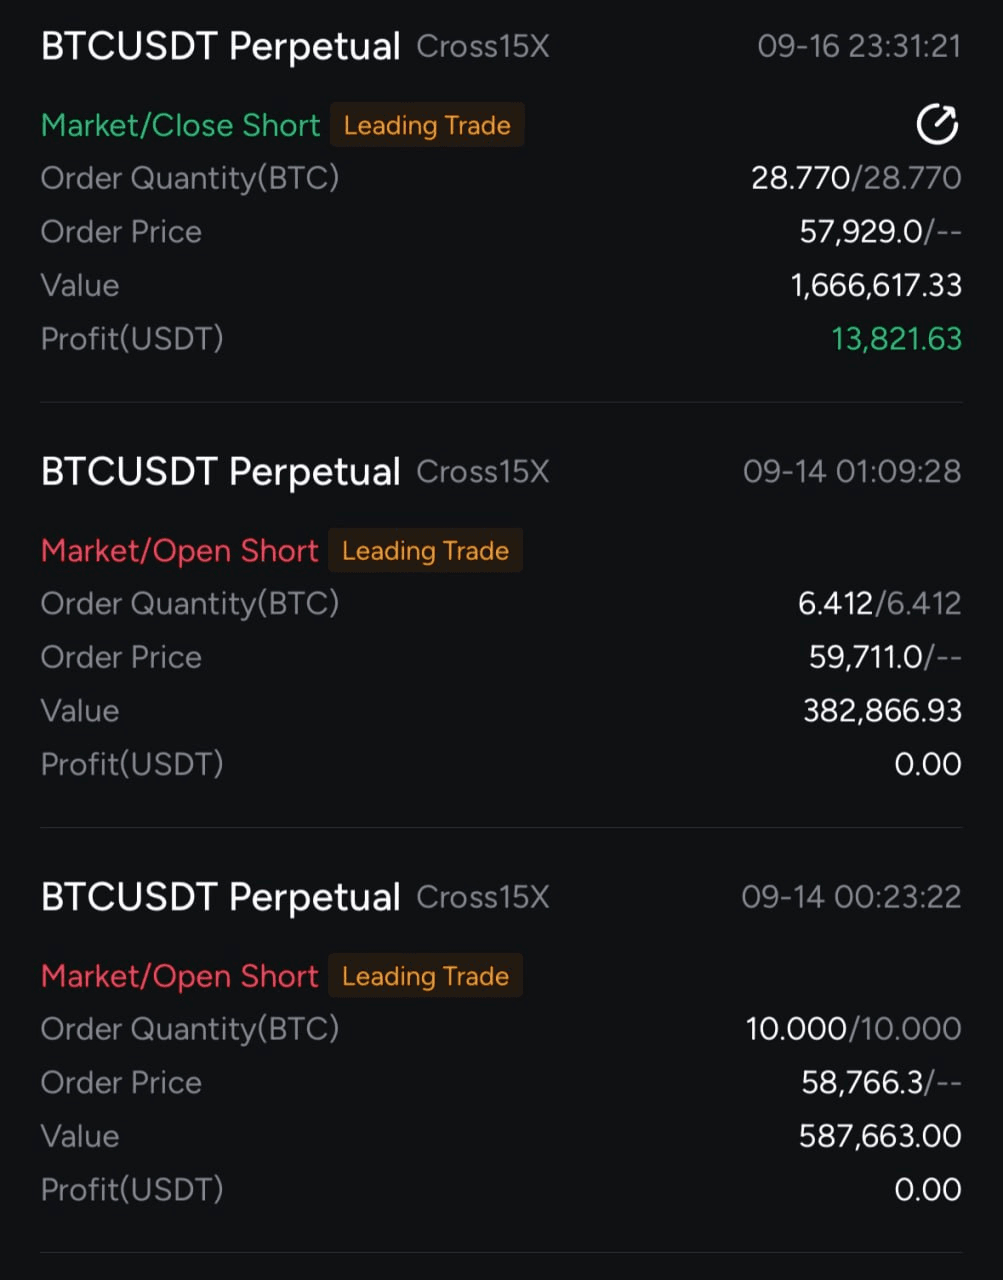Select order value 1,666,617.33
This screenshot has height=1280, width=1003.
click(876, 285)
